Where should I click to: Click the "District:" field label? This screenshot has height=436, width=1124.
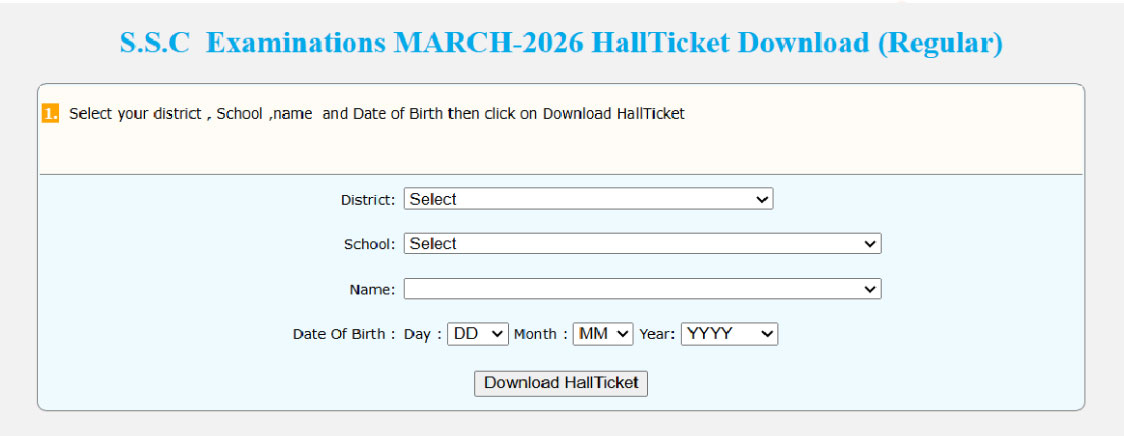(368, 200)
